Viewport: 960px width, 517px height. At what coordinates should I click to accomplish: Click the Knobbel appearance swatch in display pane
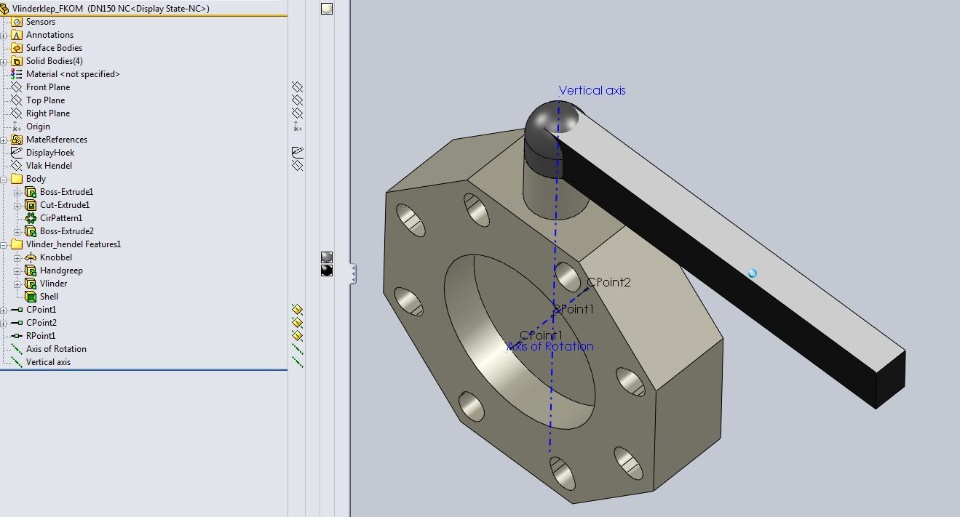pyautogui.click(x=327, y=257)
